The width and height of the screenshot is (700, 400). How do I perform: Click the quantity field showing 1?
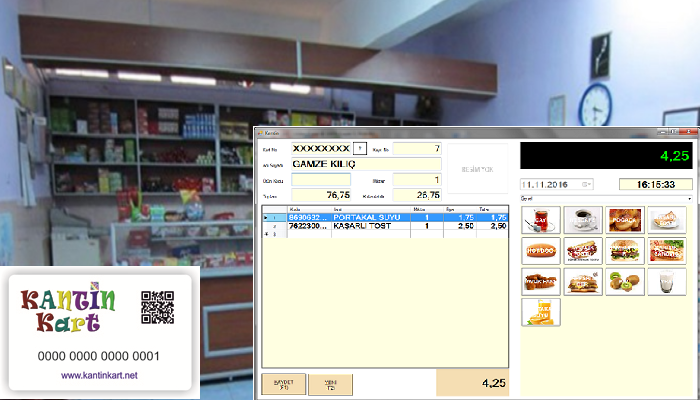coord(416,180)
